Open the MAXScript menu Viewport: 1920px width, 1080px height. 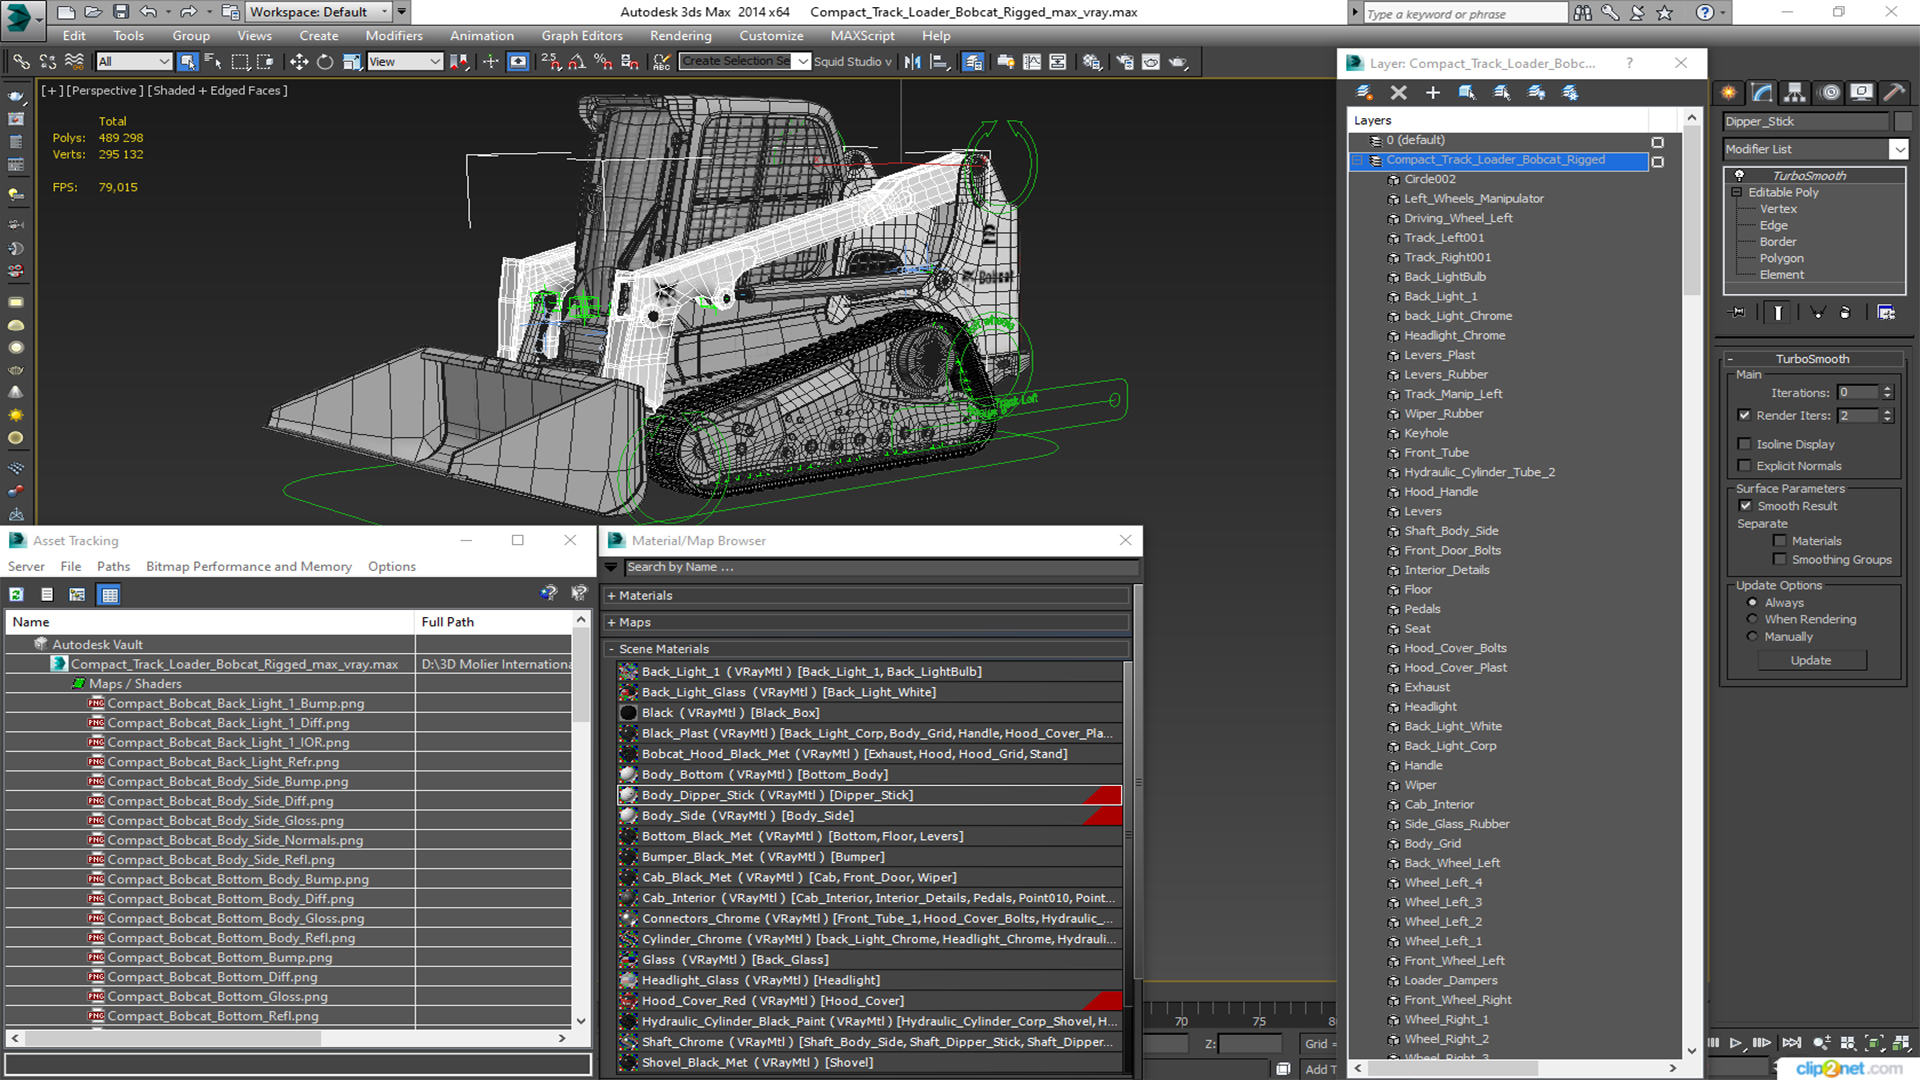862,36
